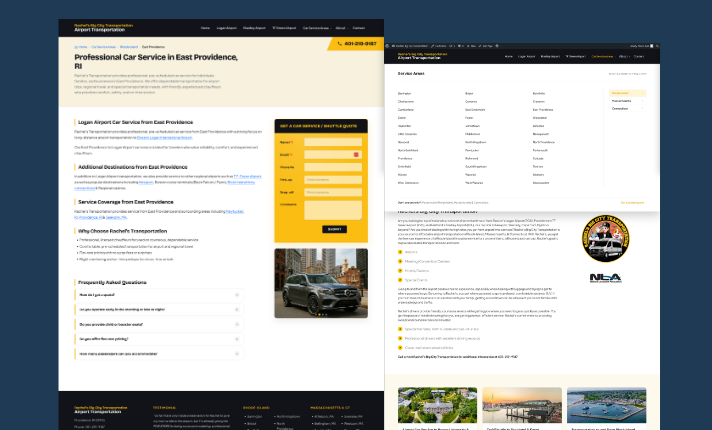Click the 401-219-0187 phone button
The height and width of the screenshot is (430, 712).
[356, 44]
